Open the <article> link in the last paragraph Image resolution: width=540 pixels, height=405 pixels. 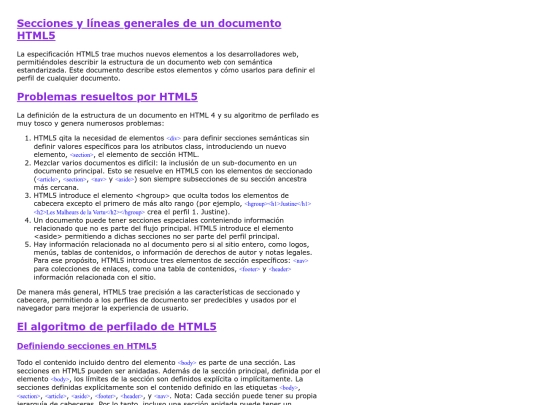pyautogui.click(x=56, y=396)
